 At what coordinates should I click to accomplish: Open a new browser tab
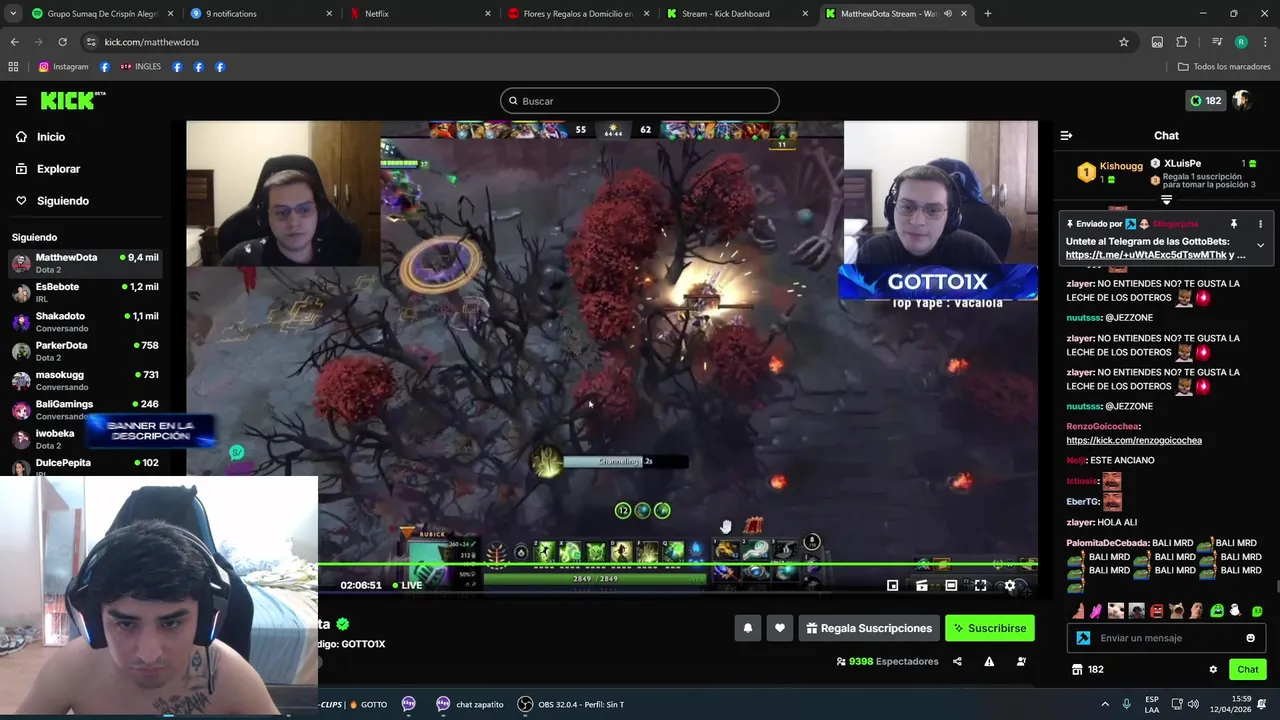pyautogui.click(x=988, y=14)
